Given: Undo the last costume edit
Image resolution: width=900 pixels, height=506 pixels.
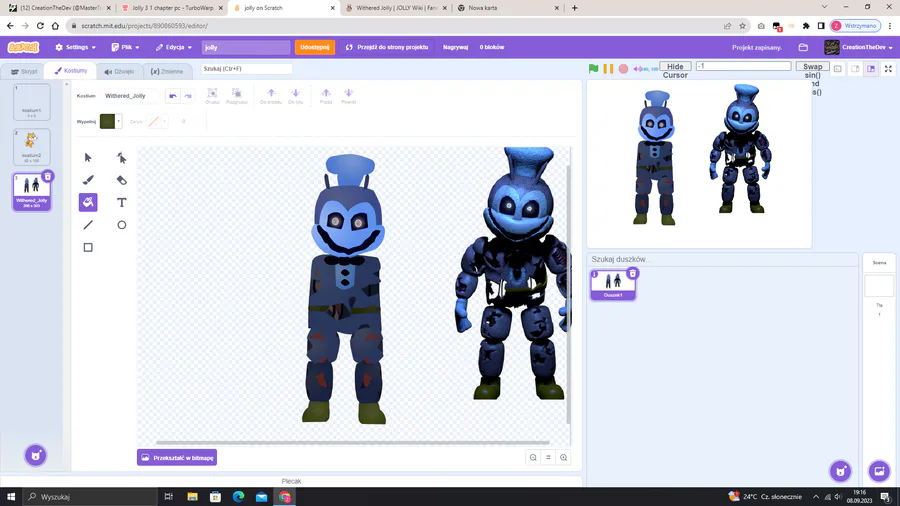Looking at the screenshot, I should point(173,96).
